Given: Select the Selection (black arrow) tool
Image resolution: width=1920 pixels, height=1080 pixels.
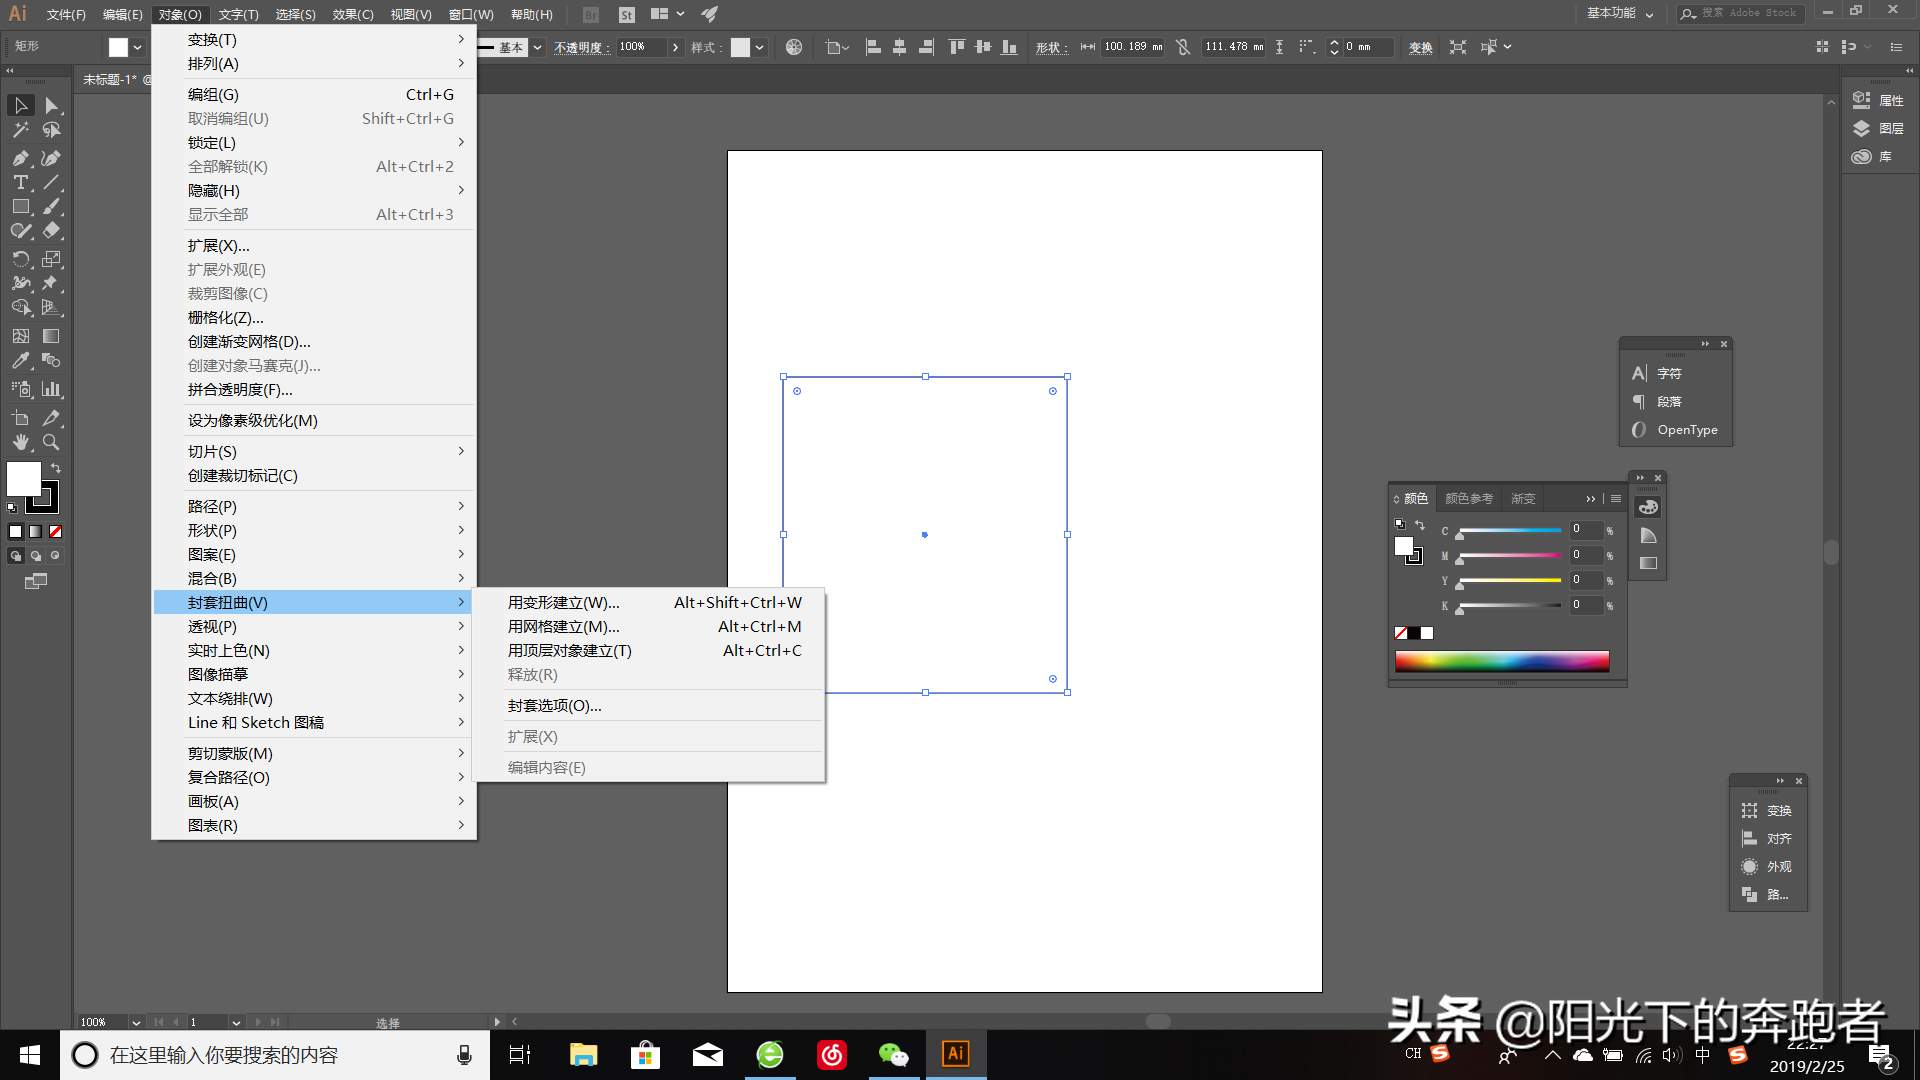Looking at the screenshot, I should pyautogui.click(x=21, y=105).
